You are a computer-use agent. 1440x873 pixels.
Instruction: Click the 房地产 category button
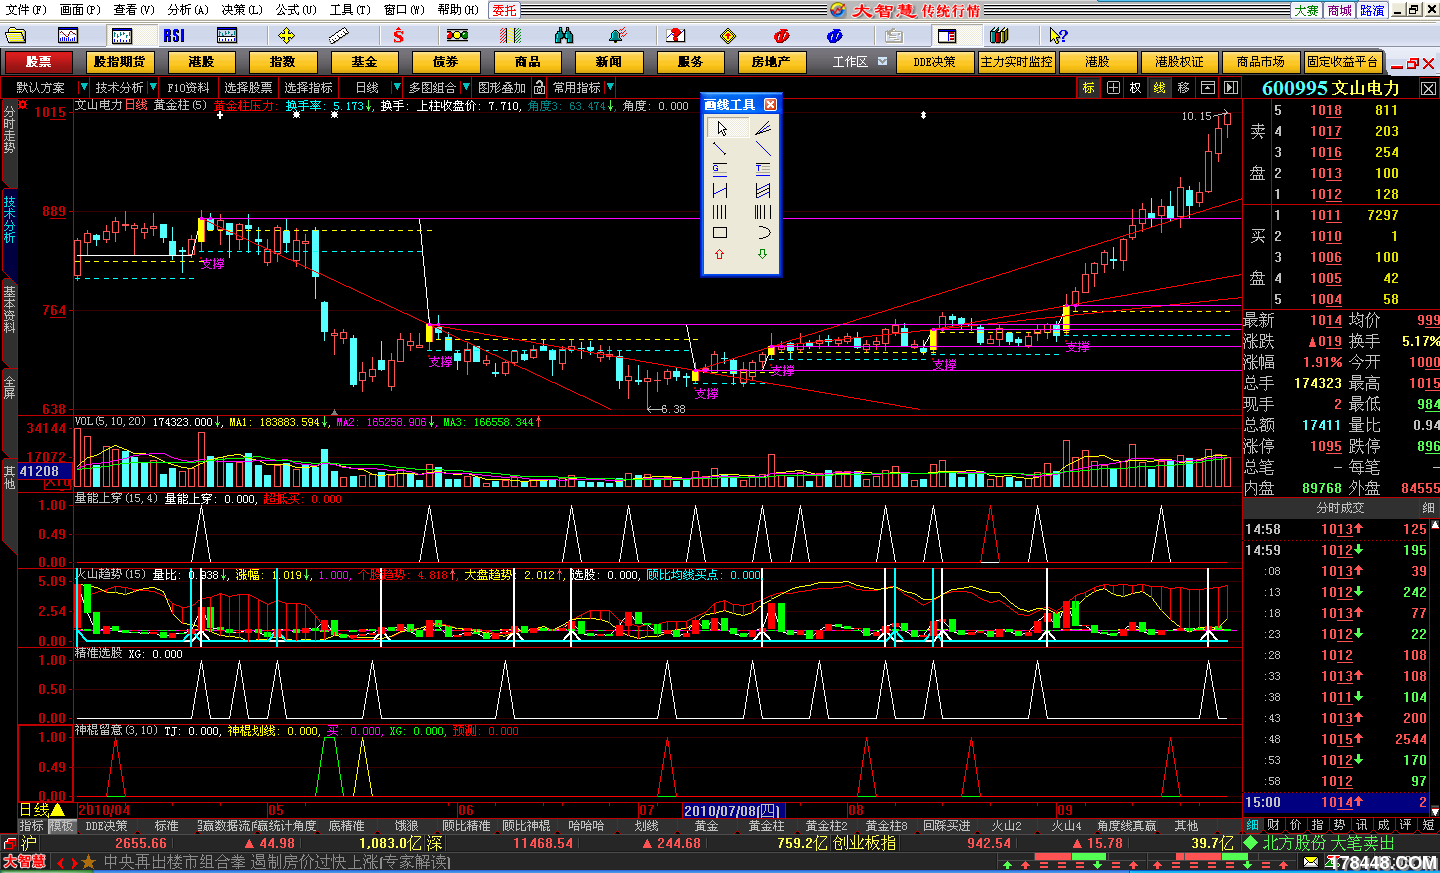coord(771,62)
